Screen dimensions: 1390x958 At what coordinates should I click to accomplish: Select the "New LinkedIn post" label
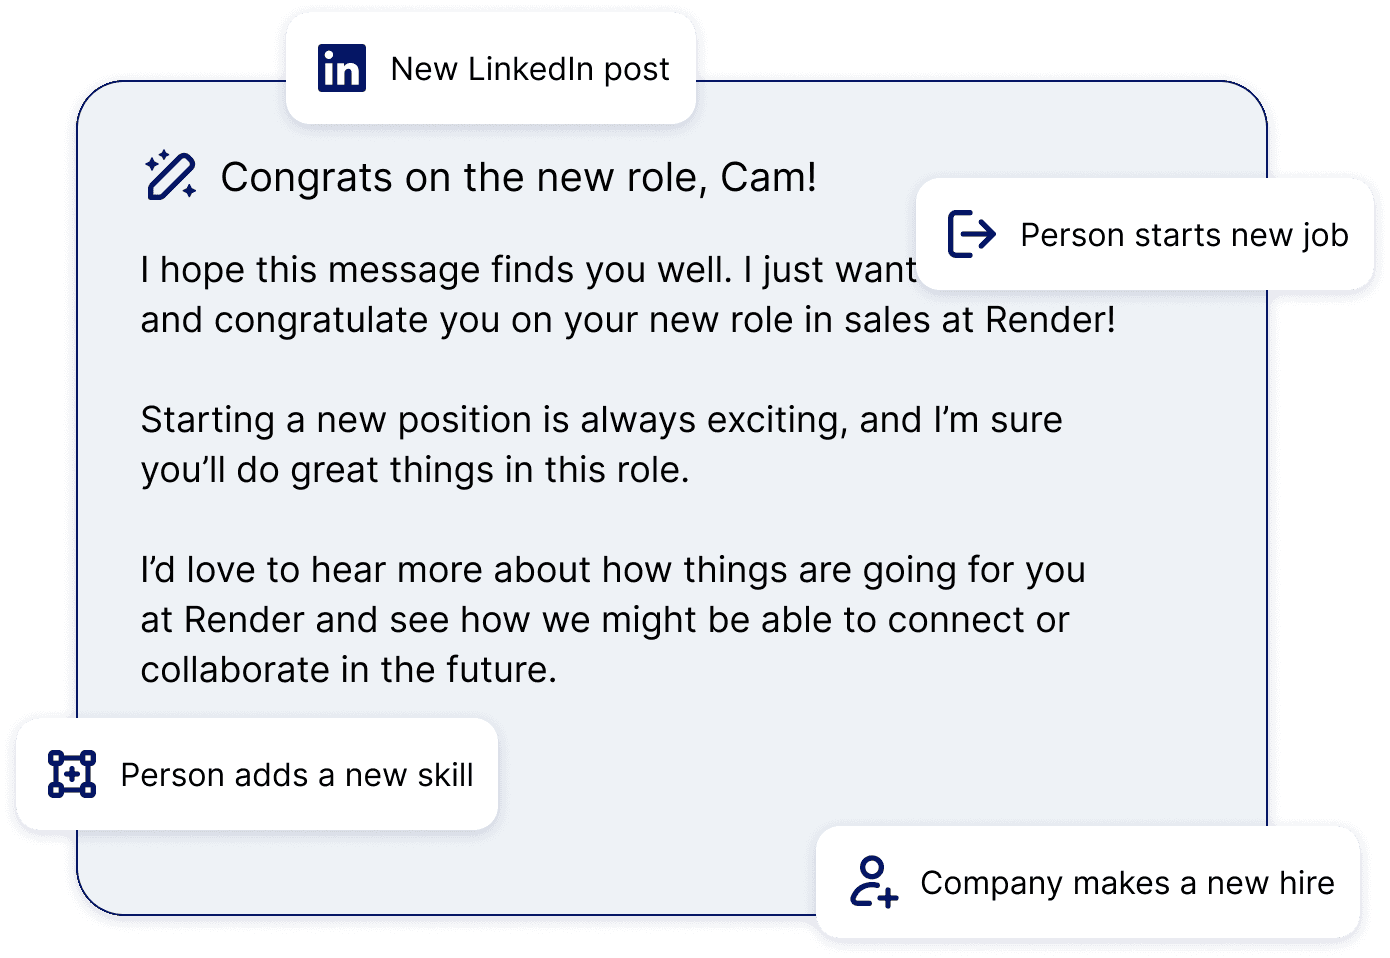(529, 69)
